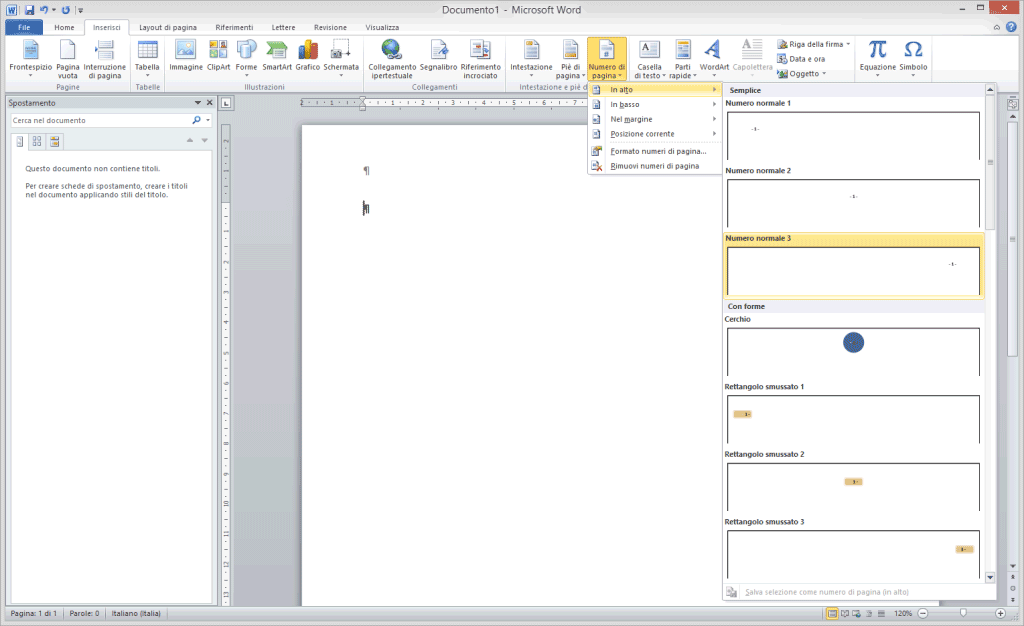Insert WordArt text
The image size is (1024, 626).
point(714,59)
